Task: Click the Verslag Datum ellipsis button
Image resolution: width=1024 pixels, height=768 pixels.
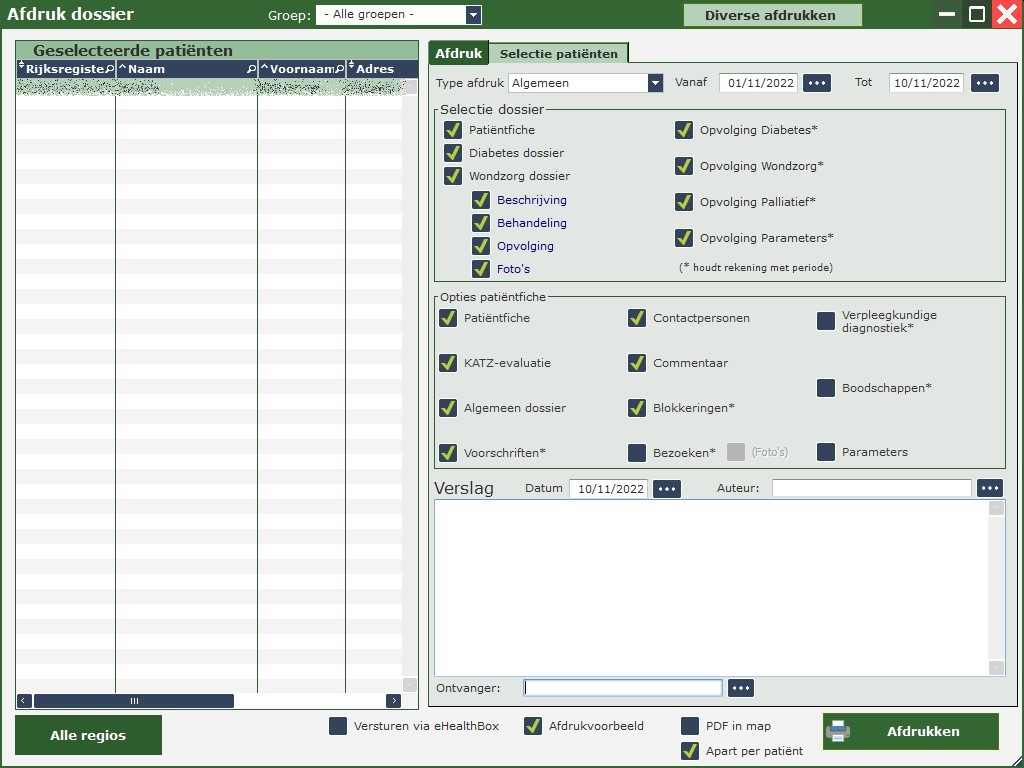Action: (x=667, y=489)
